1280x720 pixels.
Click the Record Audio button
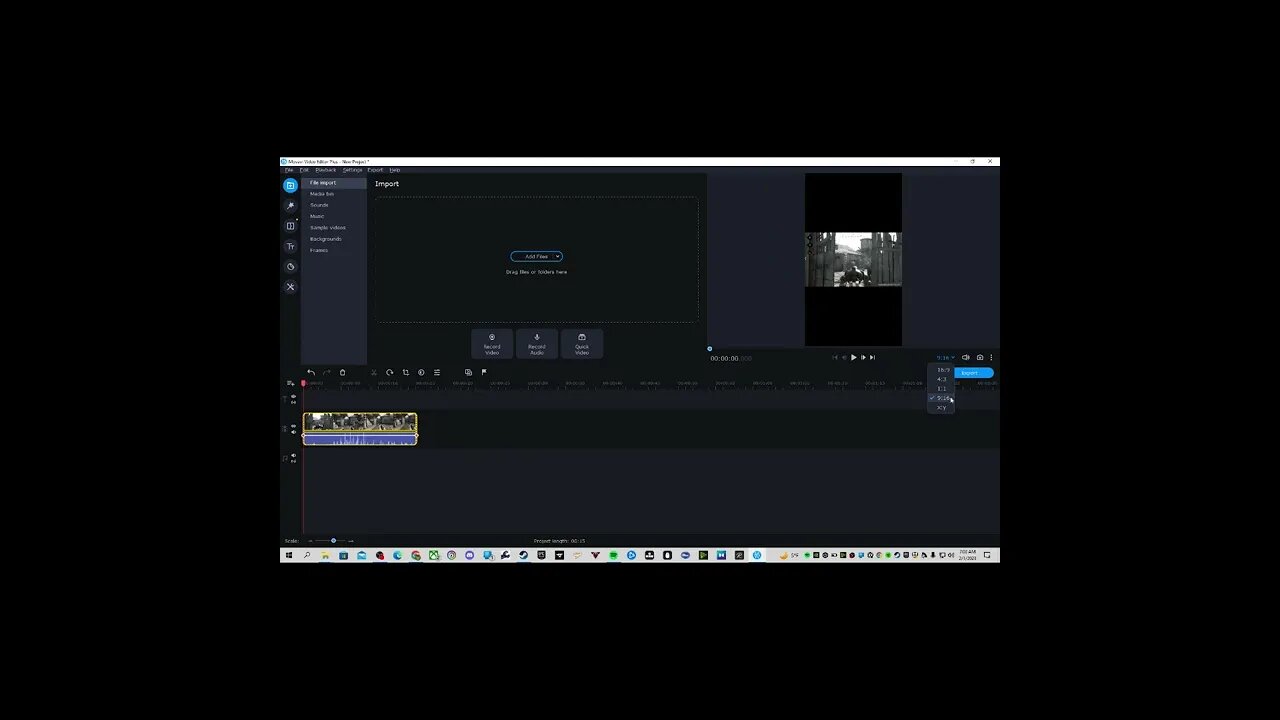click(537, 344)
